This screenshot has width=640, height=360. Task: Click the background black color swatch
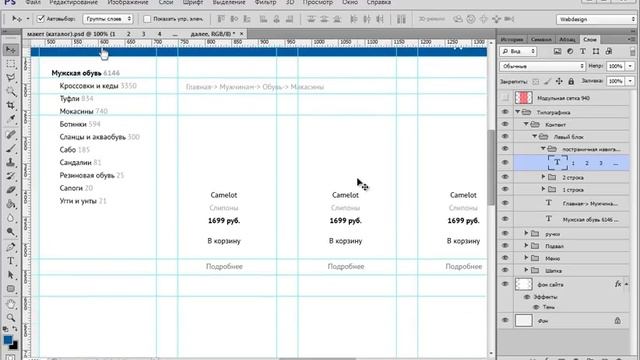(14, 346)
